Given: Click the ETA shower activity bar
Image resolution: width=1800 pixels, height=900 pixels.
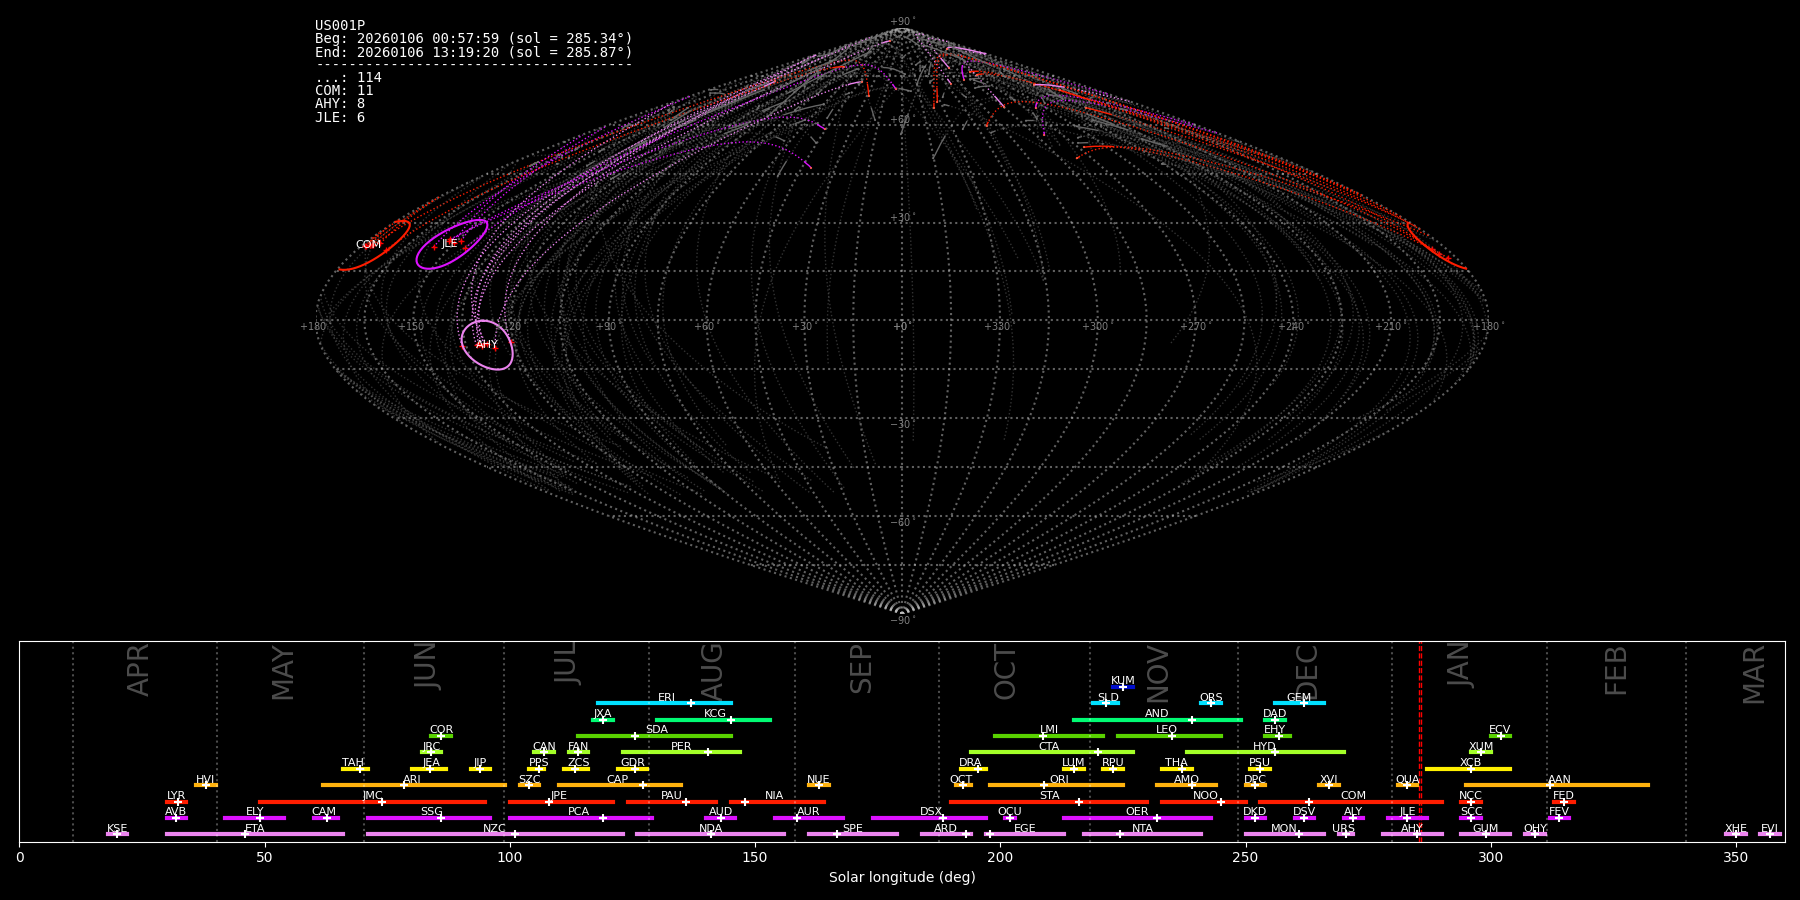Looking at the screenshot, I should point(255,834).
